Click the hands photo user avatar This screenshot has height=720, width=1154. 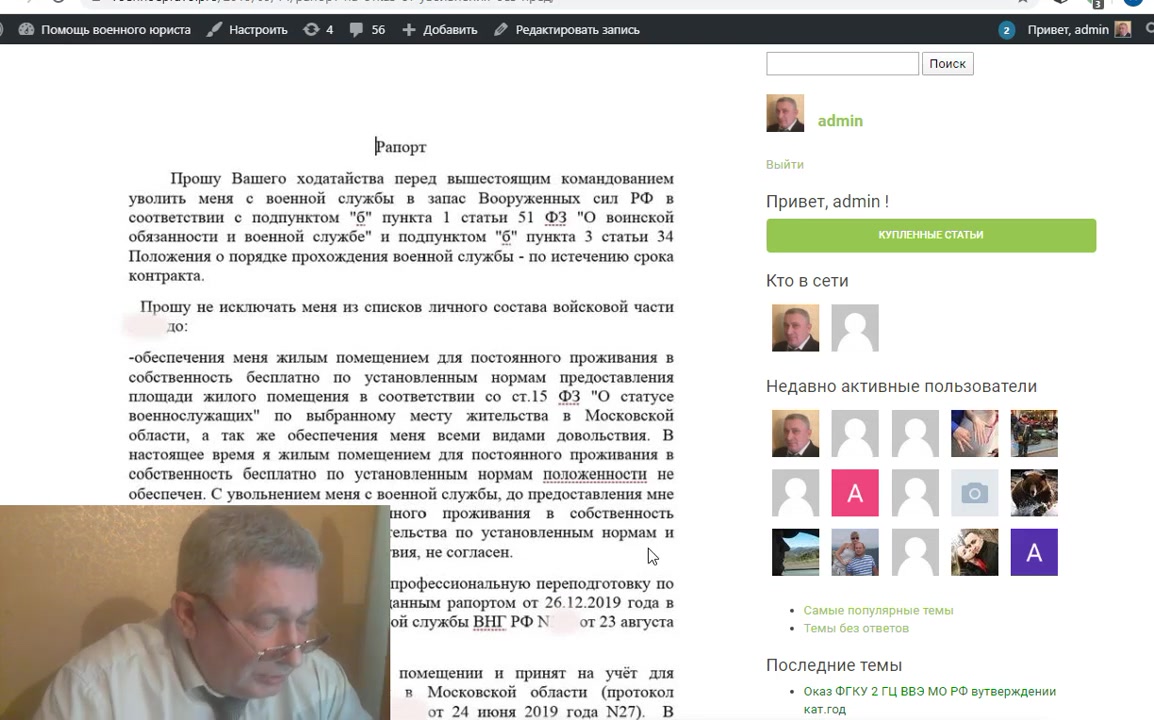click(974, 434)
